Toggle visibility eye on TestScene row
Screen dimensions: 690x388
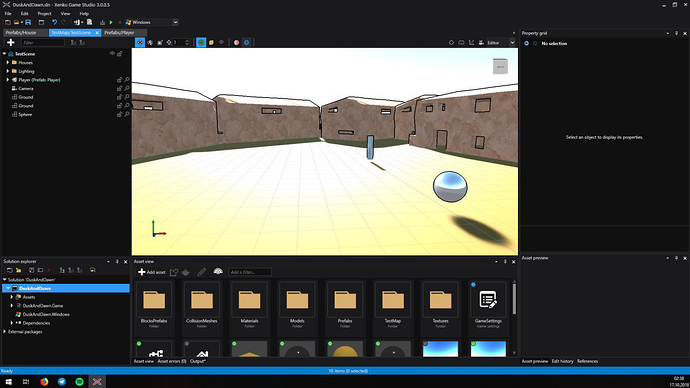point(112,54)
